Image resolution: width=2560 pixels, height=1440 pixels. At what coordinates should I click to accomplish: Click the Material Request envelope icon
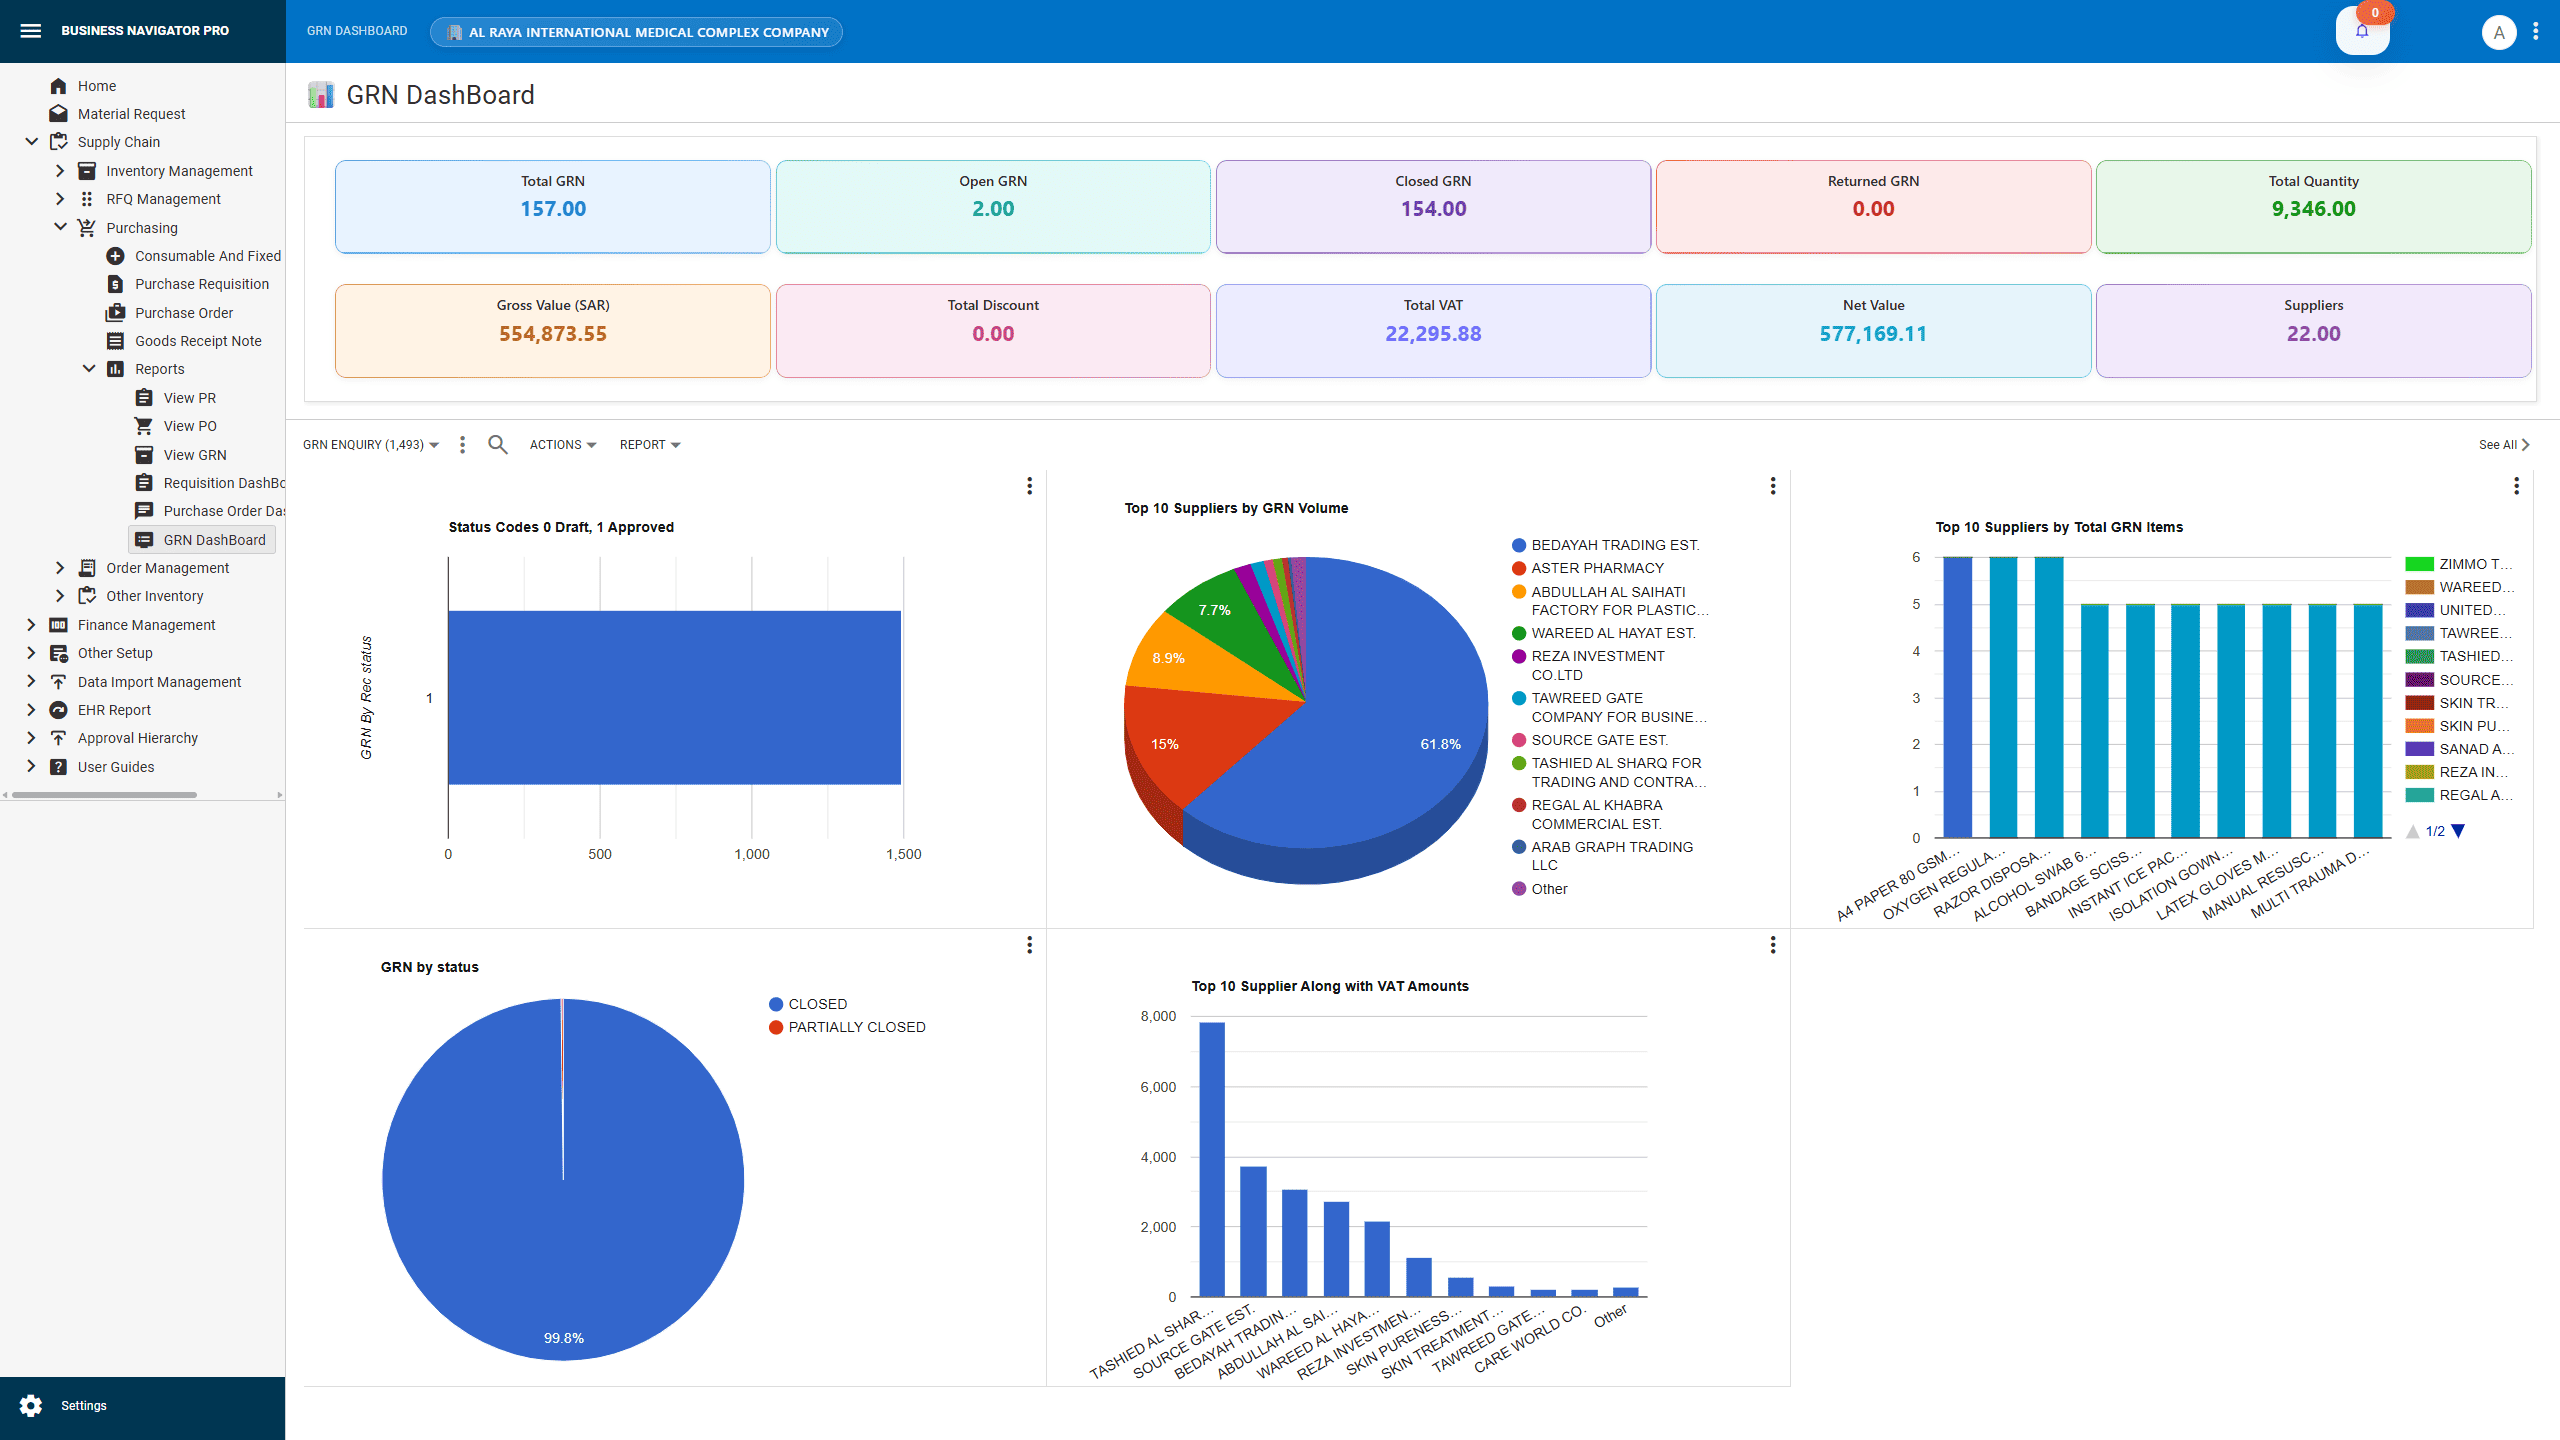click(x=58, y=113)
